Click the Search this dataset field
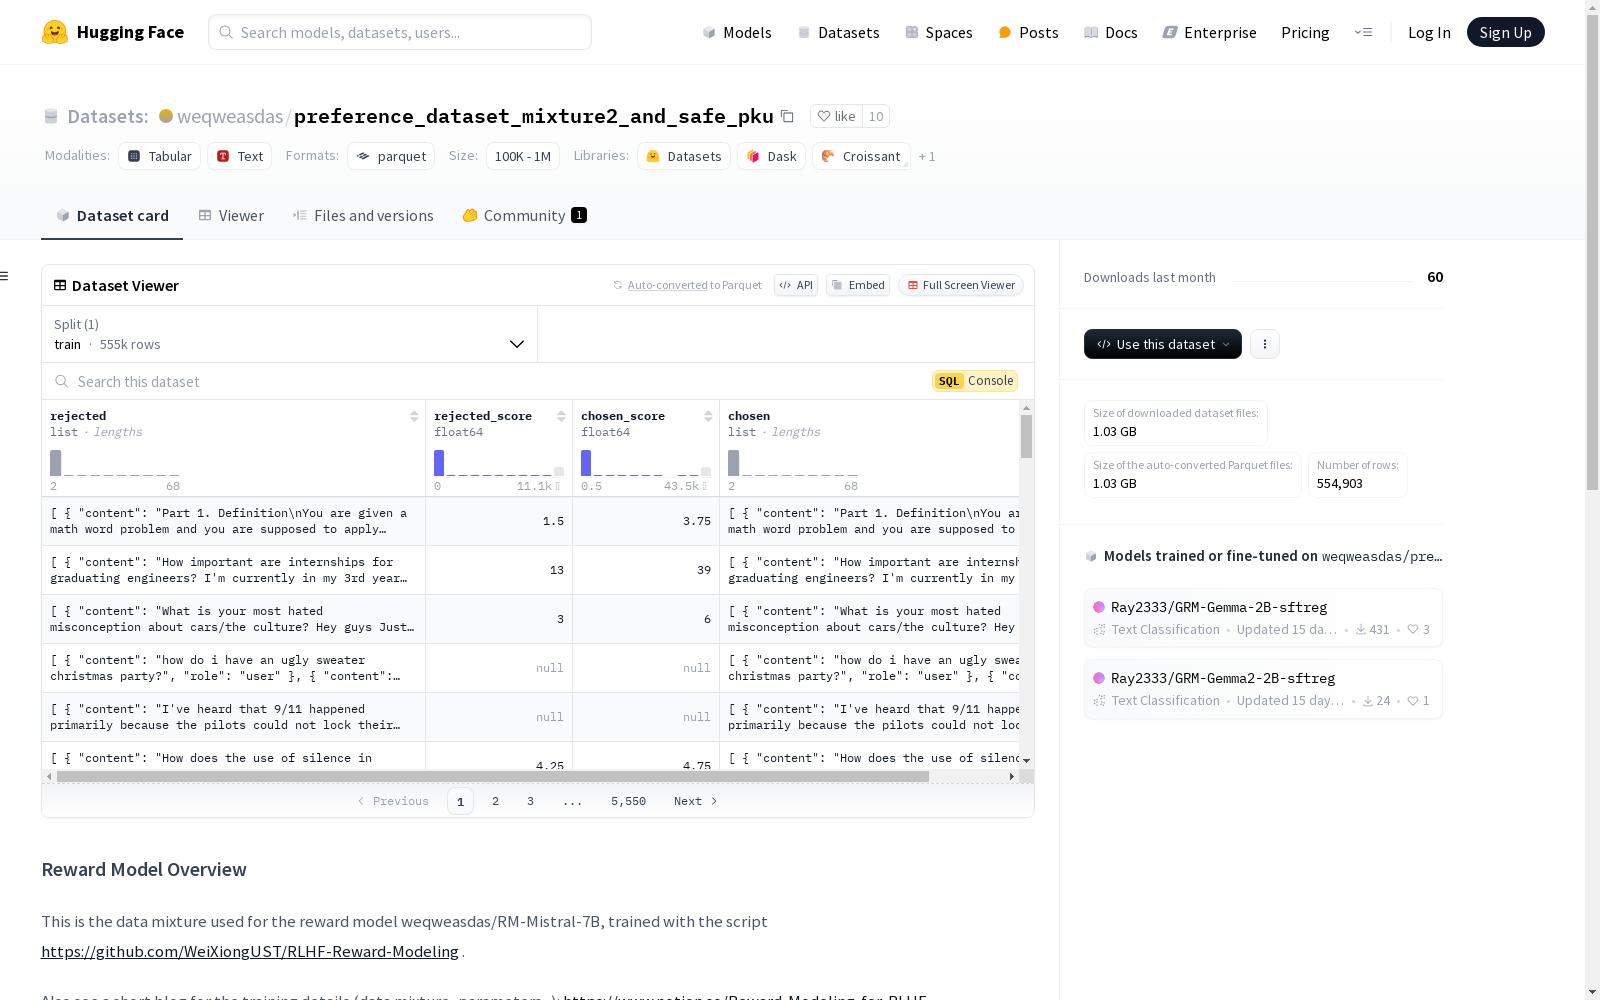1600x1000 pixels. 490,381
